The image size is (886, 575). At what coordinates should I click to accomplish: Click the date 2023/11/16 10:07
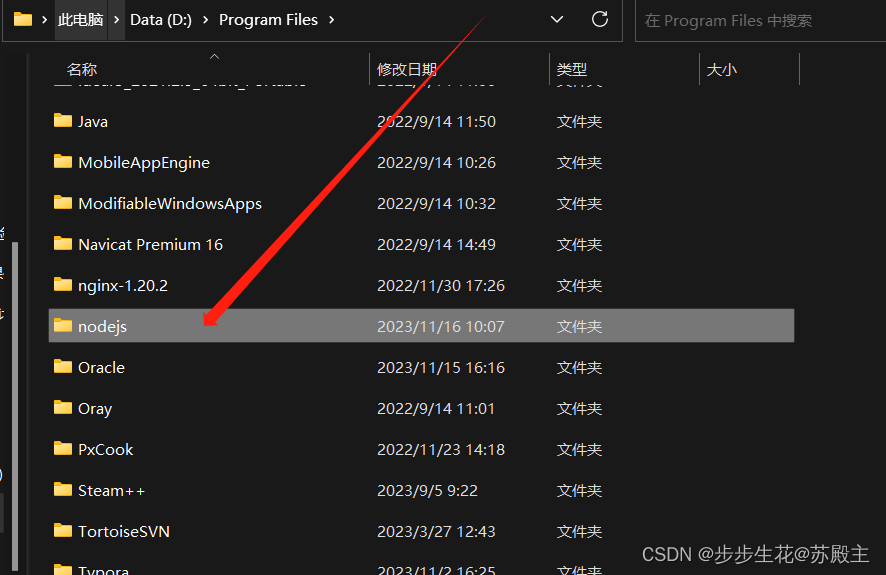click(441, 326)
